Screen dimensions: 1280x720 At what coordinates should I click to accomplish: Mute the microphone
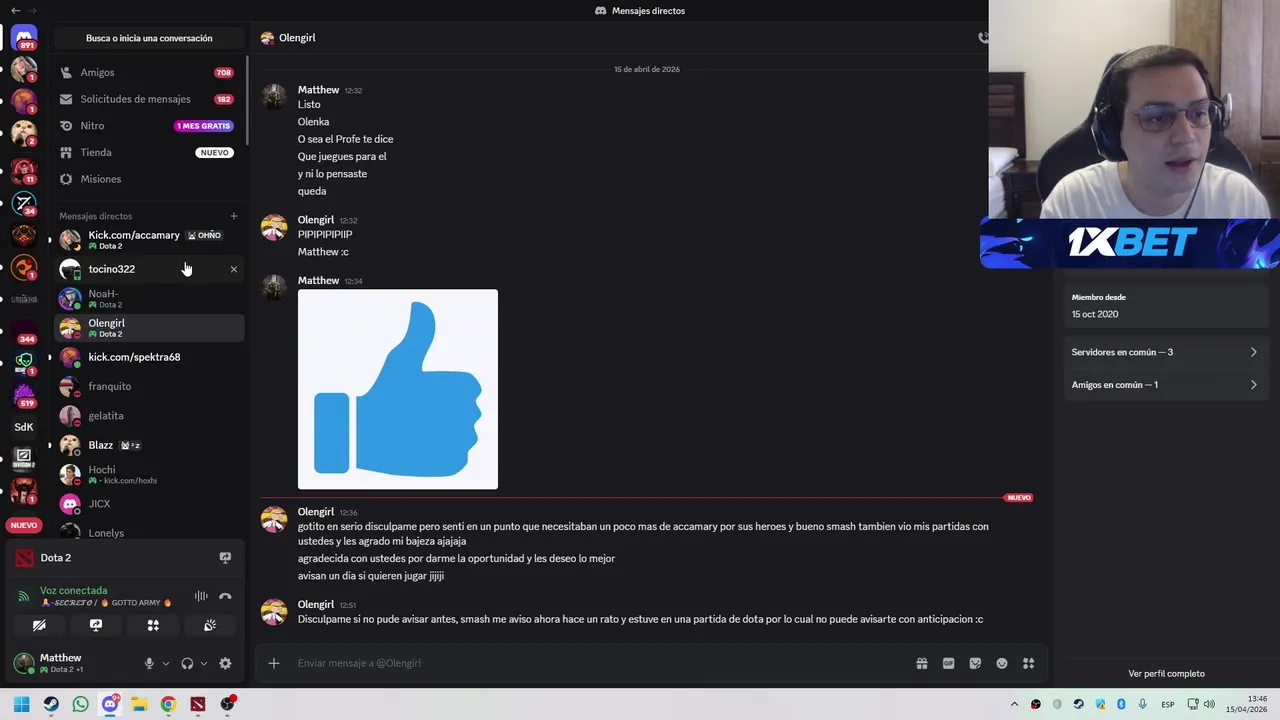tap(149, 663)
